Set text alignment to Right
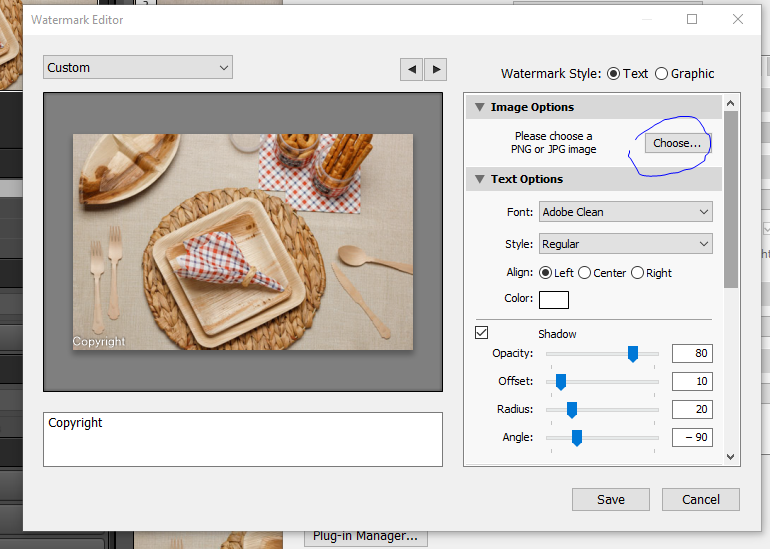Viewport: 770px width, 549px height. click(x=638, y=273)
